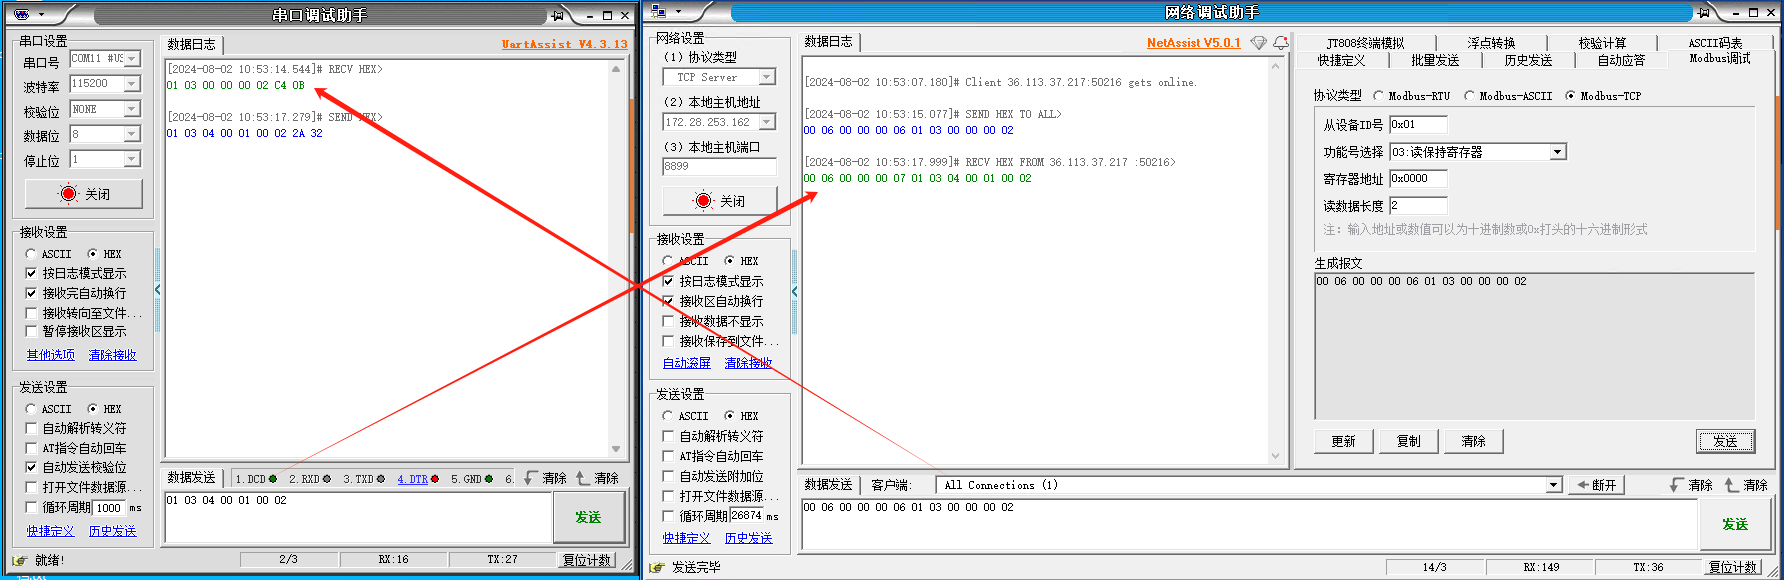1784x580 pixels.
Task: Toggle the red DTR indicator light
Action: [435, 479]
